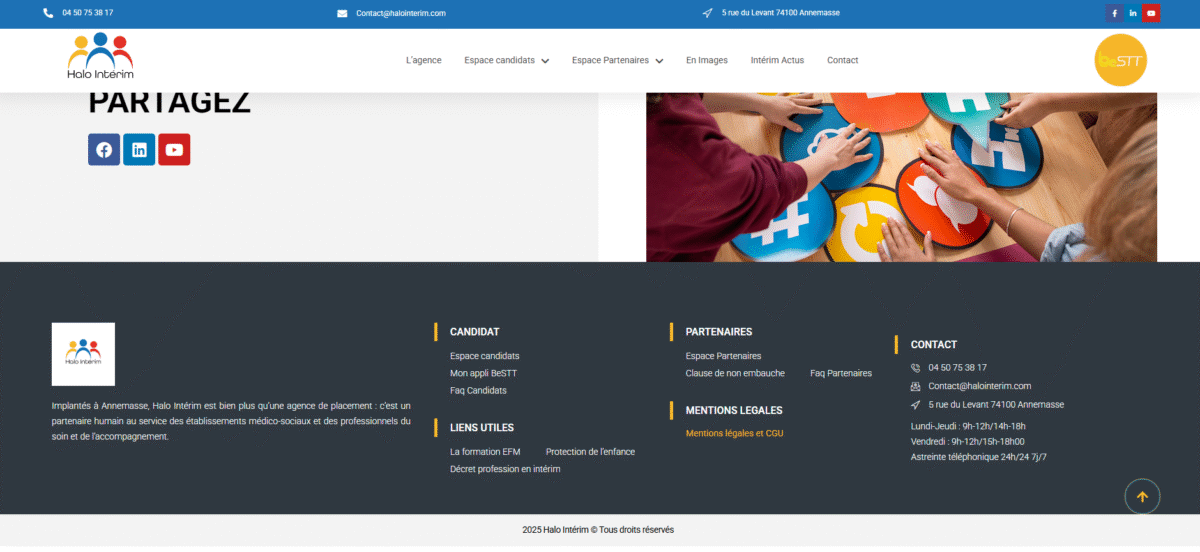
Task: Open Contact menu item in navbar
Action: [x=842, y=60]
